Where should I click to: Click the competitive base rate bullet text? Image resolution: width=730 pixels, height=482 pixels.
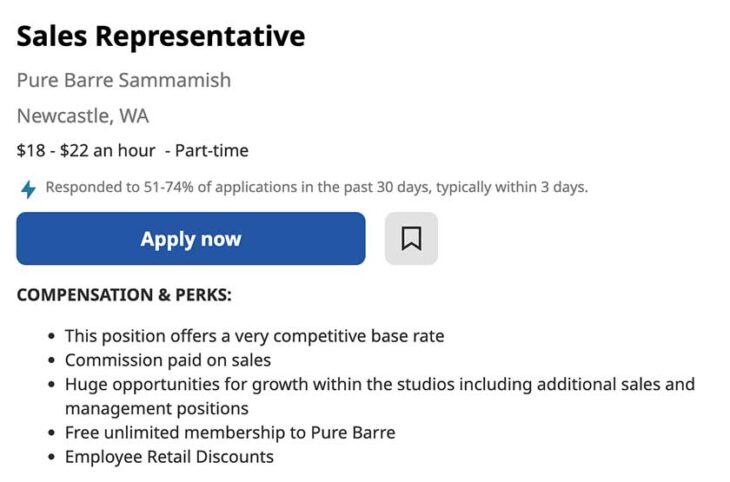tap(254, 336)
